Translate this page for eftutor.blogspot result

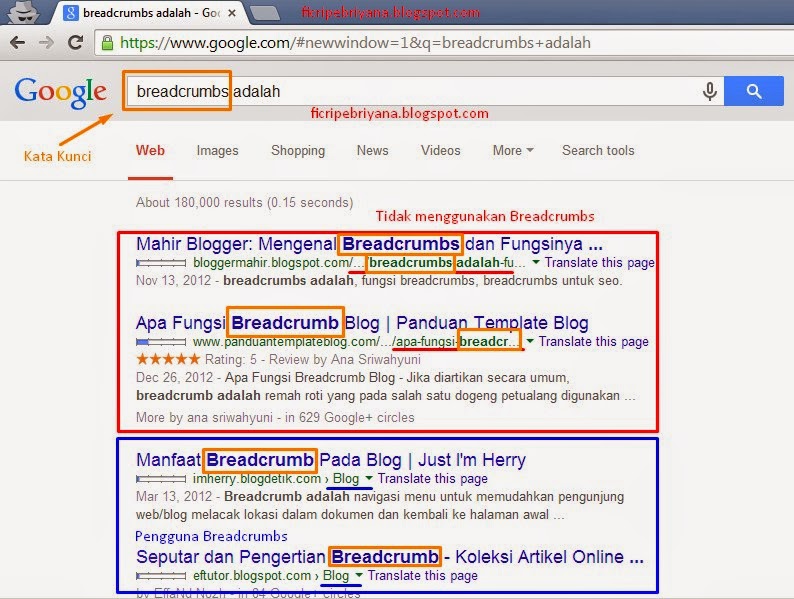click(422, 576)
